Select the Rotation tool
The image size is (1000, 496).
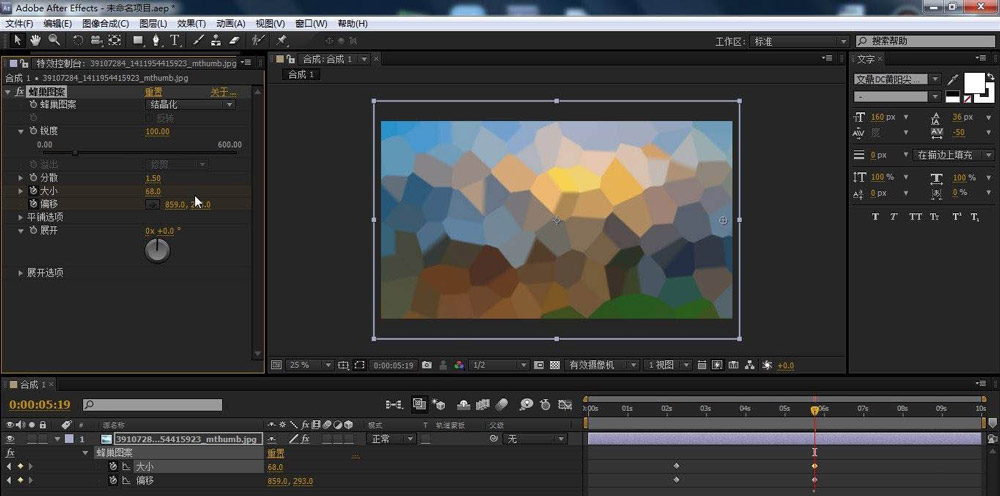pyautogui.click(x=78, y=41)
